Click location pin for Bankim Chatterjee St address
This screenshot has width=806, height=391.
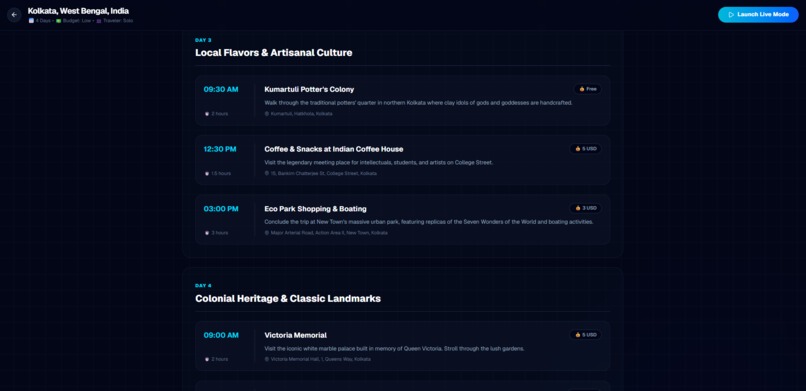click(x=267, y=174)
